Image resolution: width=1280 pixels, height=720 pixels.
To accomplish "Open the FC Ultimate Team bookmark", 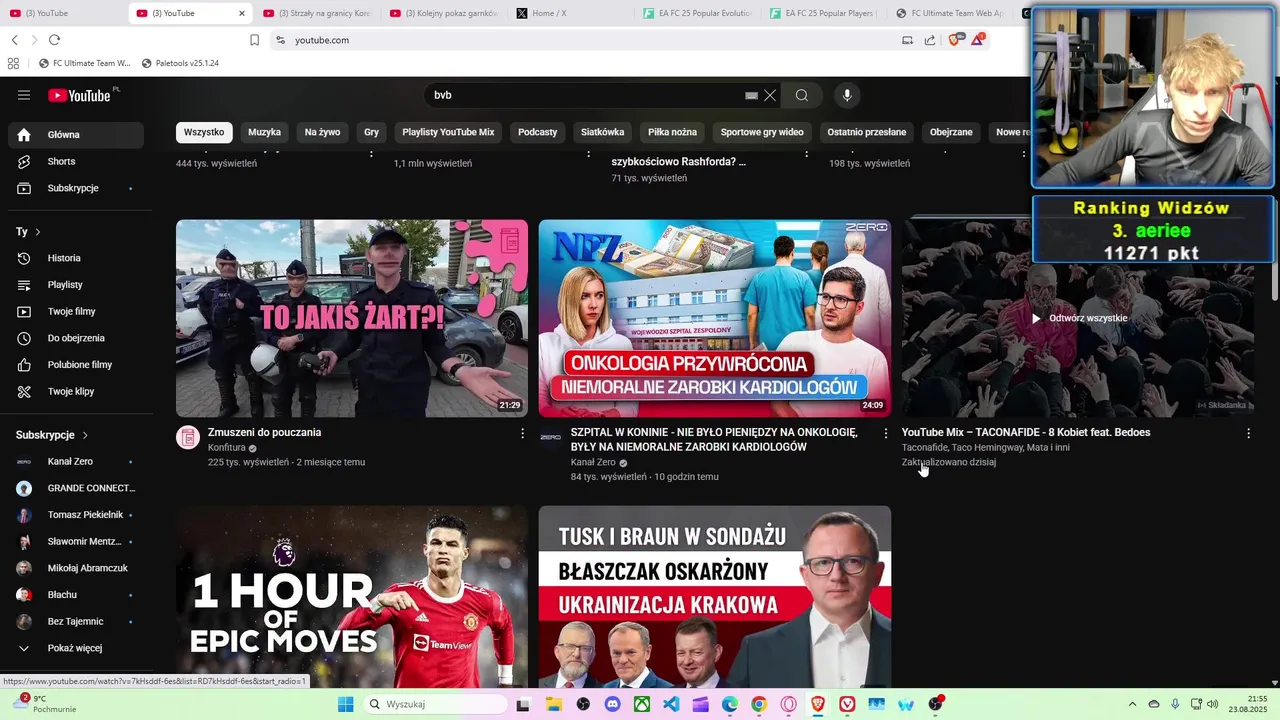I will 84,63.
